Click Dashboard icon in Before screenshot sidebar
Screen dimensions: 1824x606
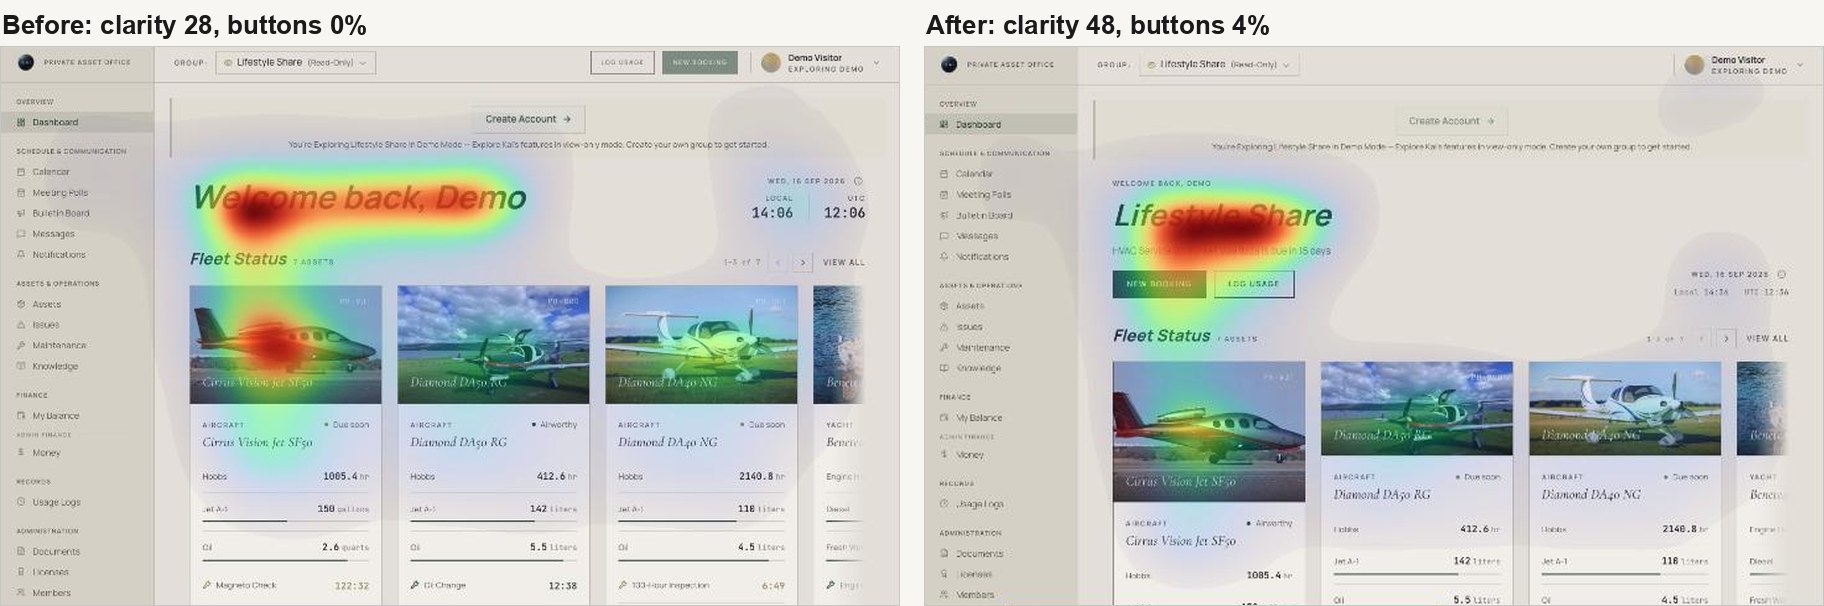pos(21,122)
